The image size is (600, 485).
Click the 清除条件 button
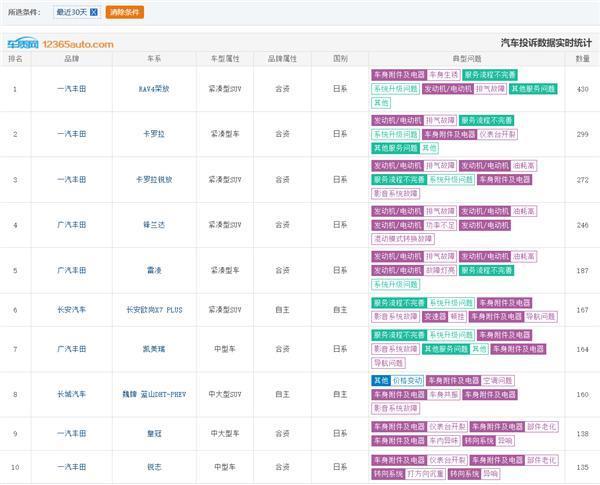[x=125, y=12]
